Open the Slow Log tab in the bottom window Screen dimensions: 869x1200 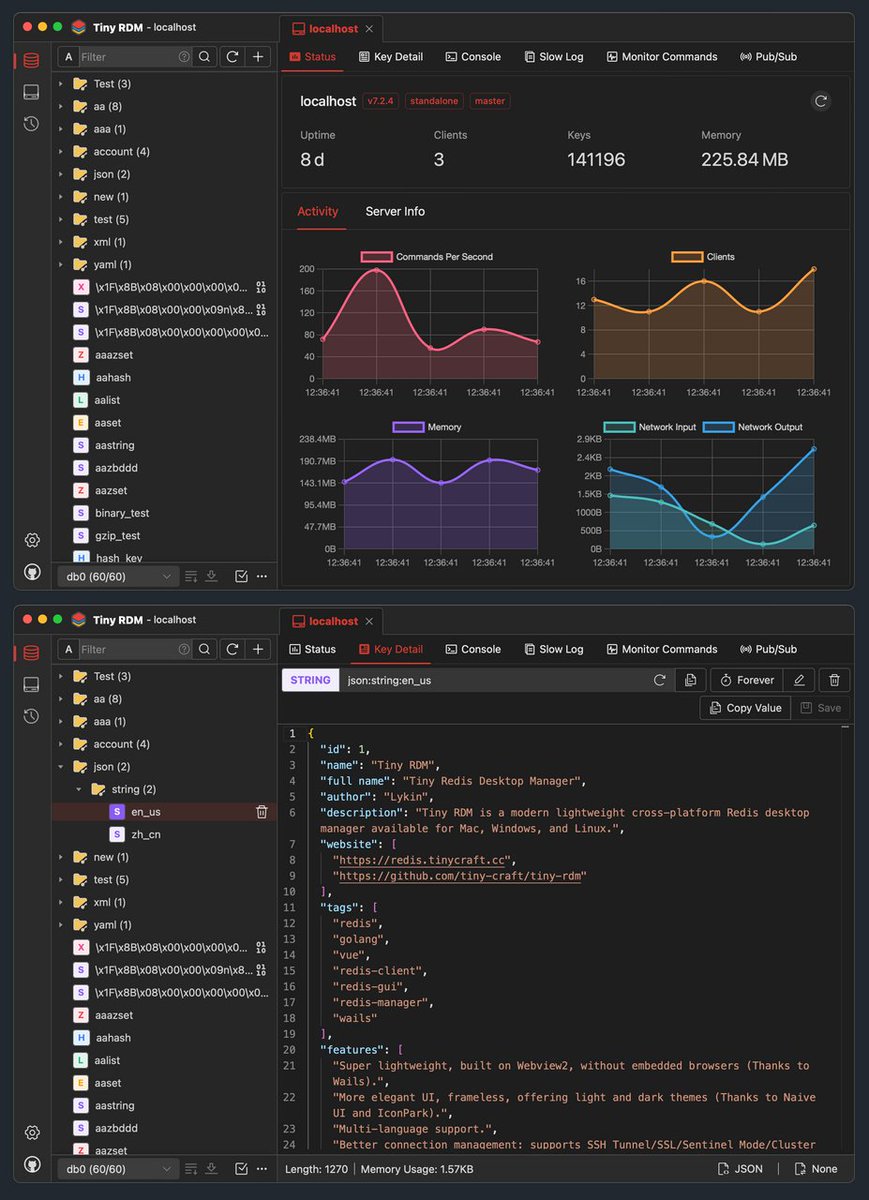[553, 649]
